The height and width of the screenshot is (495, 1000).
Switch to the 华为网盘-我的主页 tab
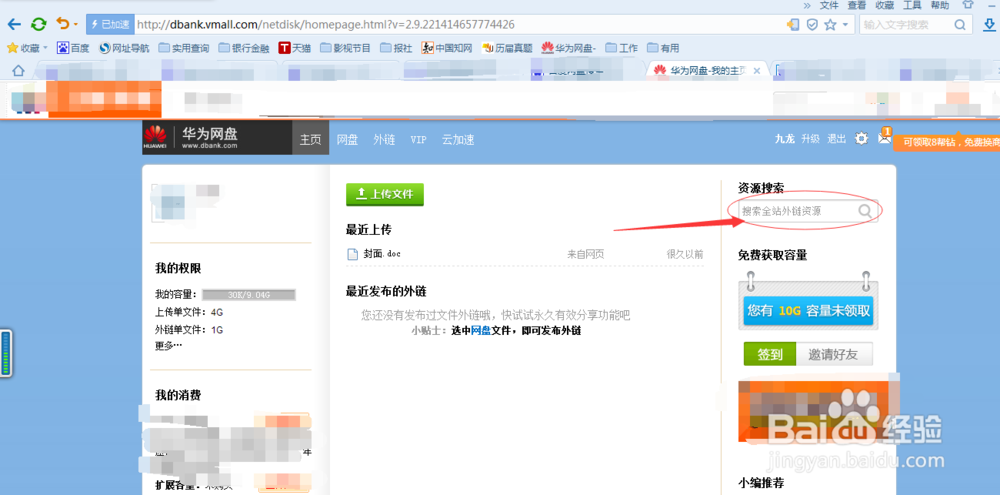tap(706, 71)
